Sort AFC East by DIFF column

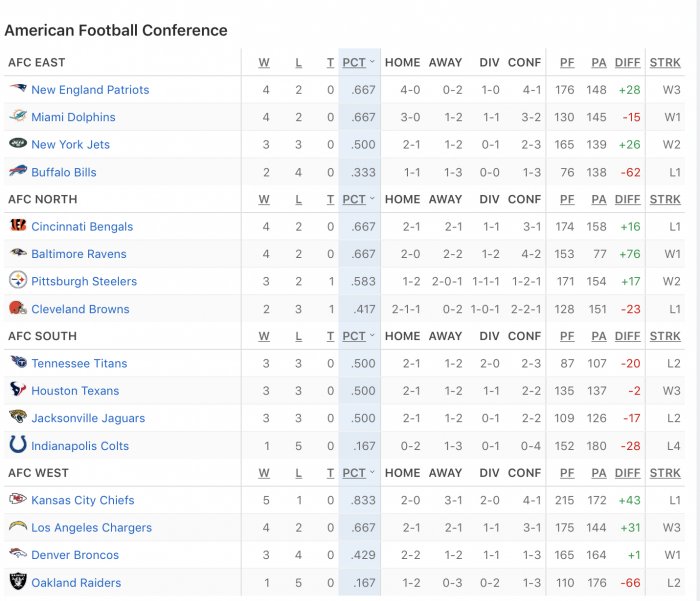627,63
